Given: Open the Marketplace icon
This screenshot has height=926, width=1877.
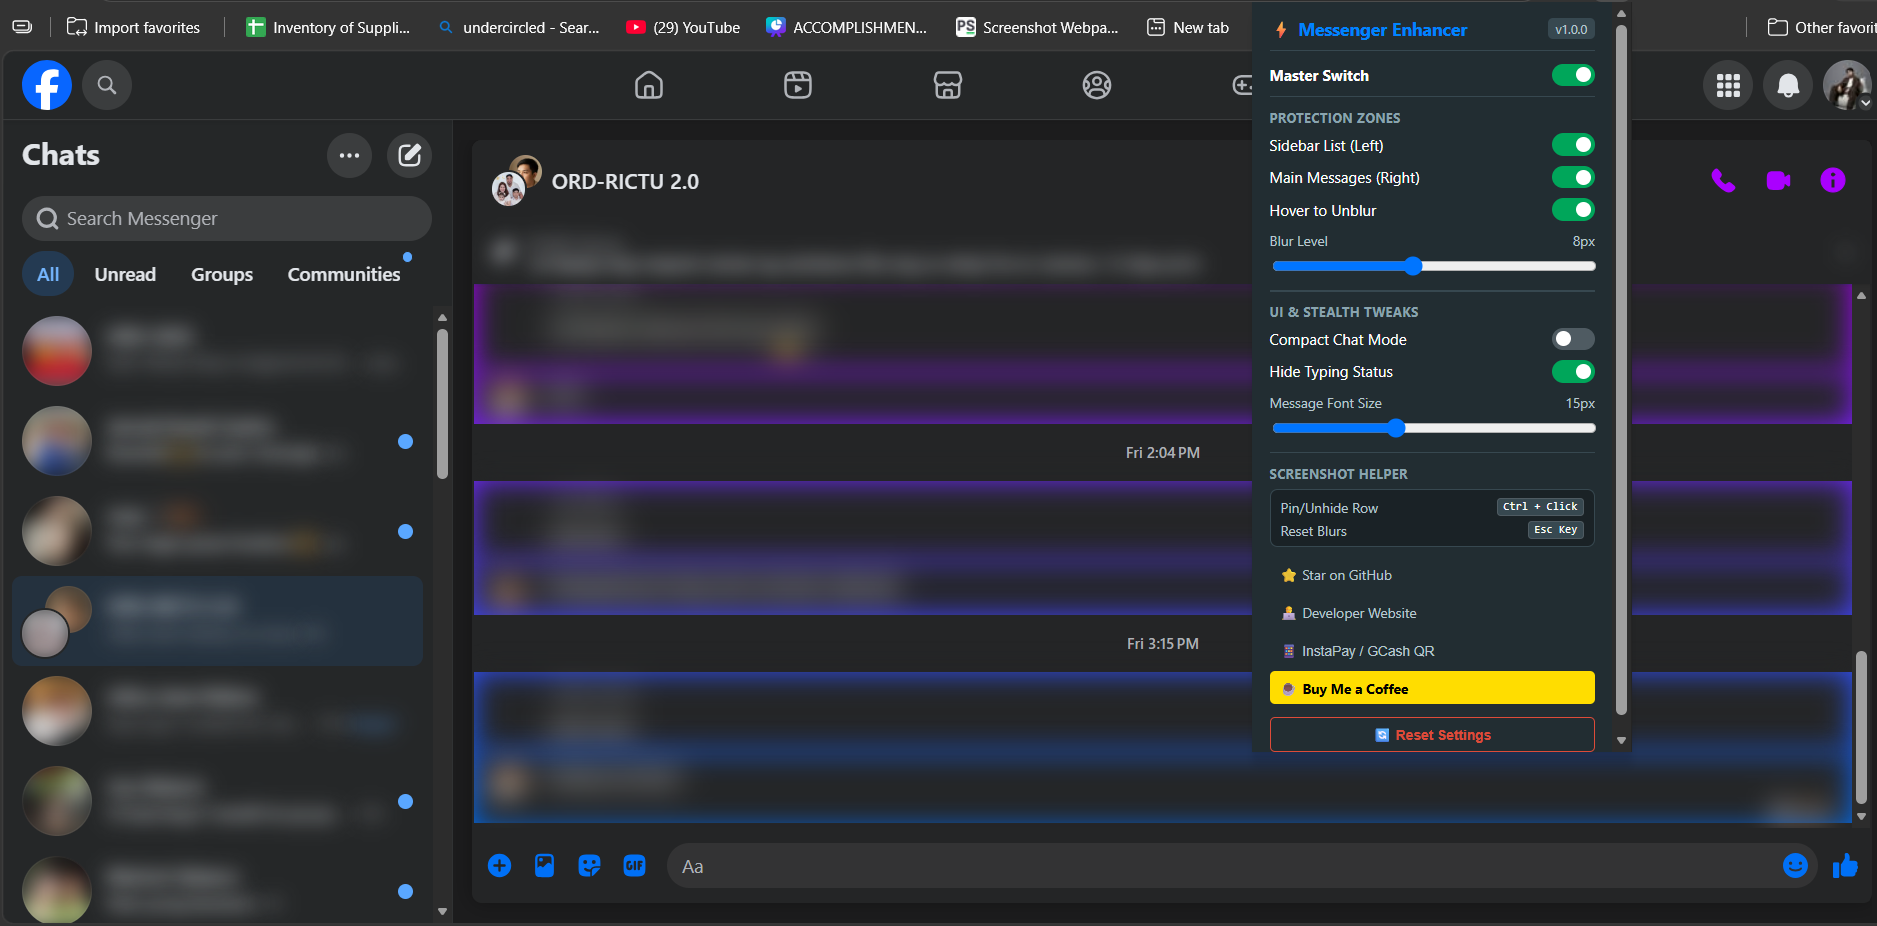Looking at the screenshot, I should (948, 85).
